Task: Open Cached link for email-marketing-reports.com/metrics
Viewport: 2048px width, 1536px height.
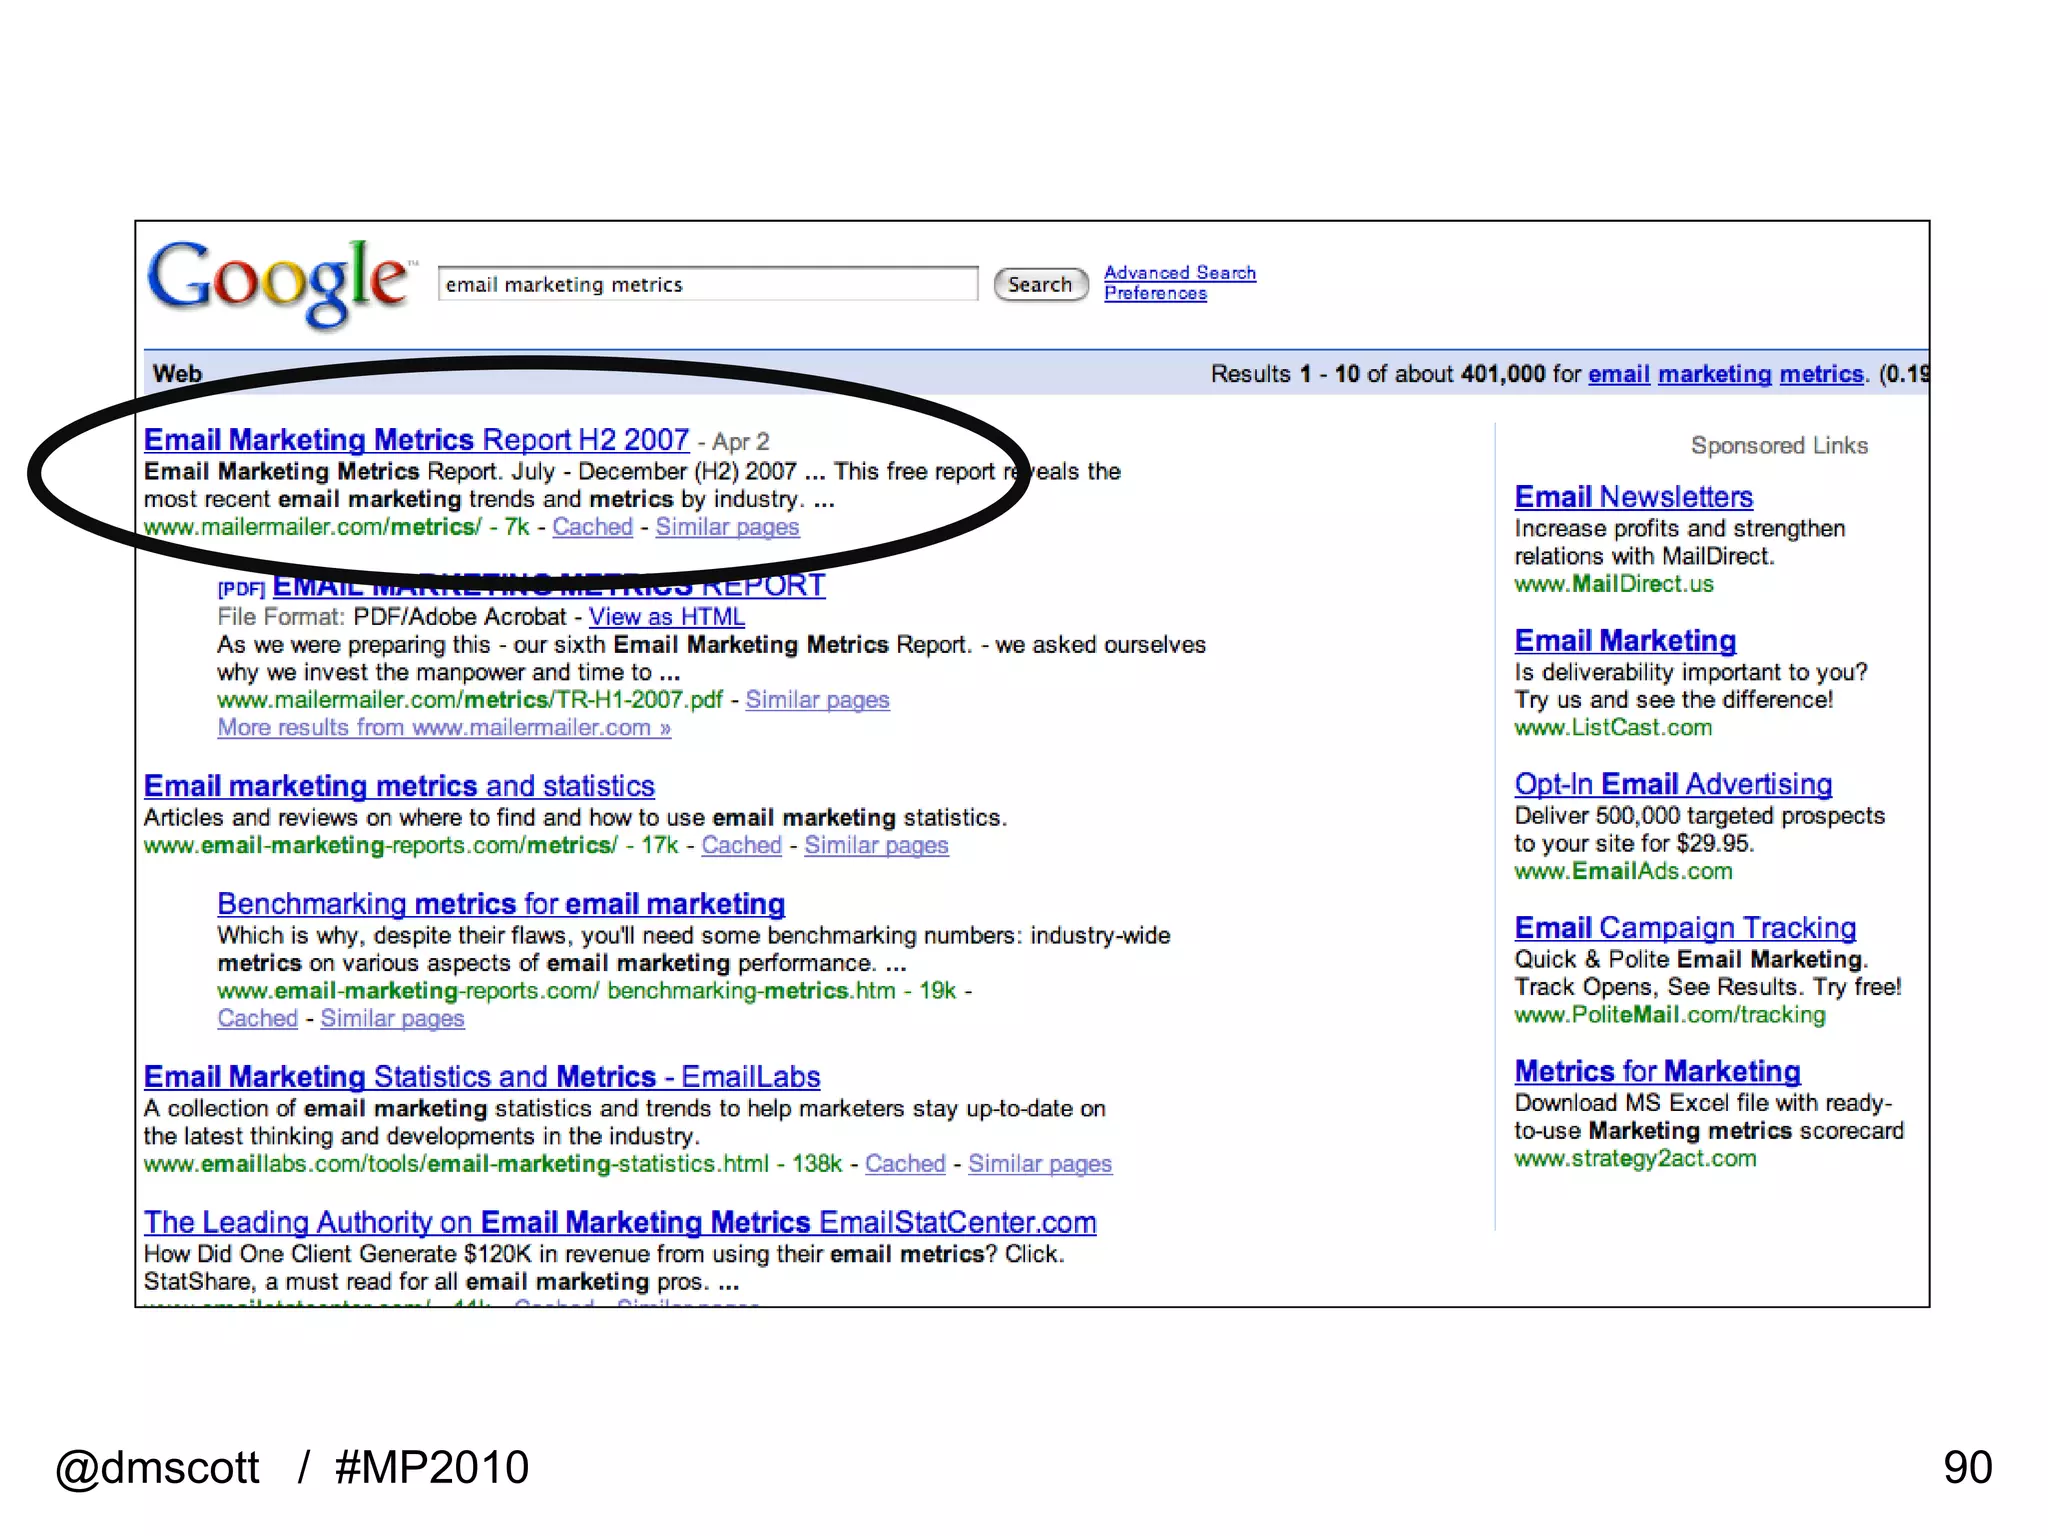Action: 741,845
